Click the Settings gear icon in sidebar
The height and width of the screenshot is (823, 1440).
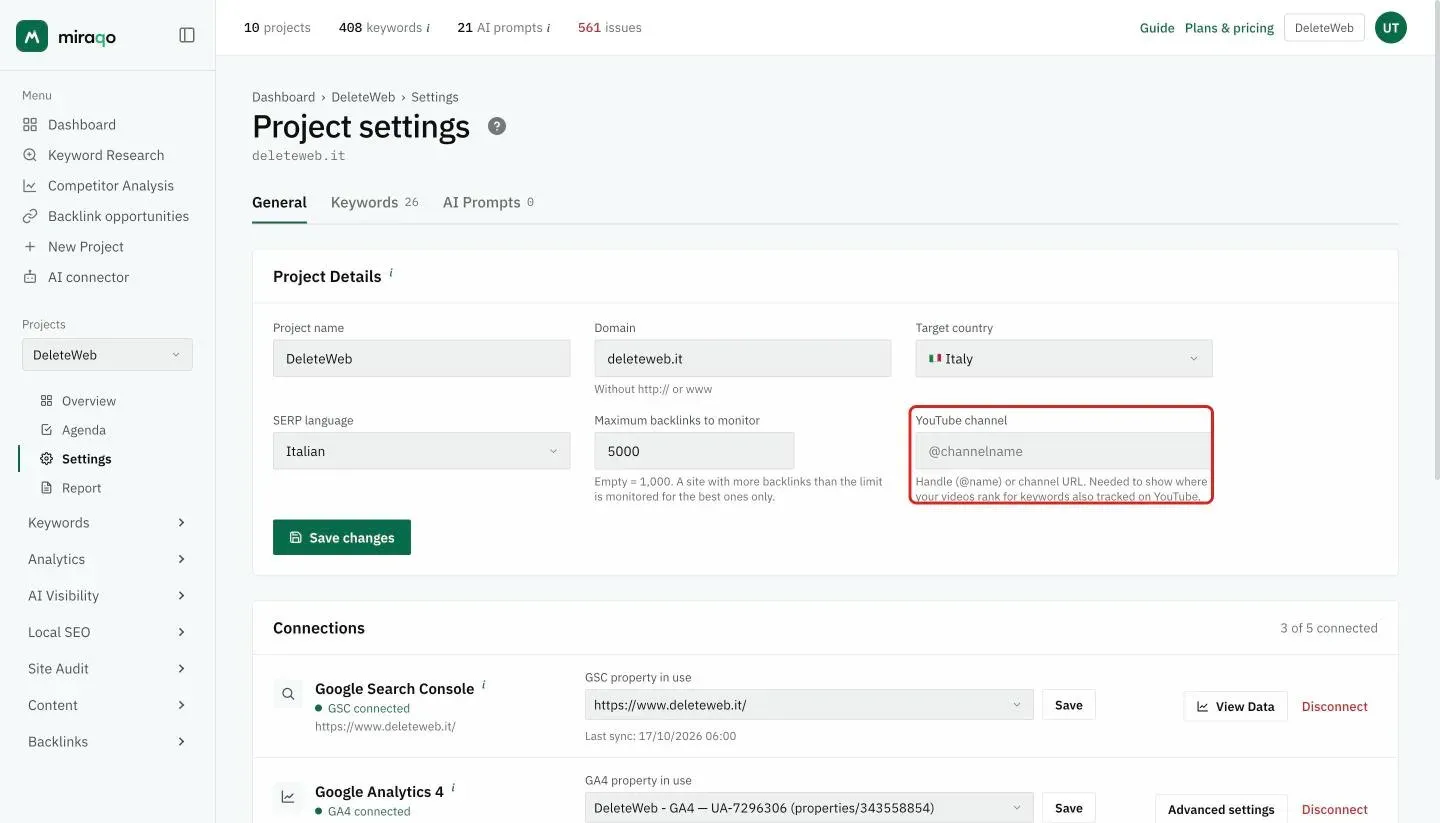(46, 459)
